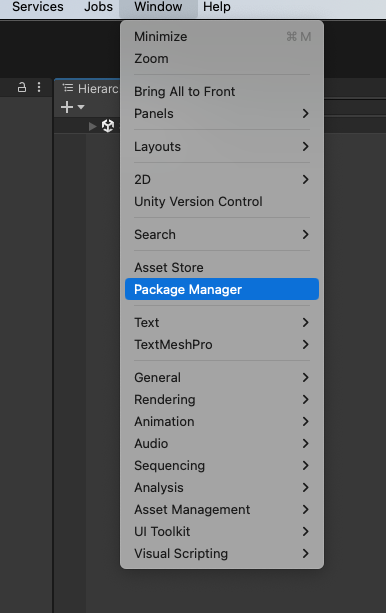Open the Services menu in menu bar

pos(38,7)
